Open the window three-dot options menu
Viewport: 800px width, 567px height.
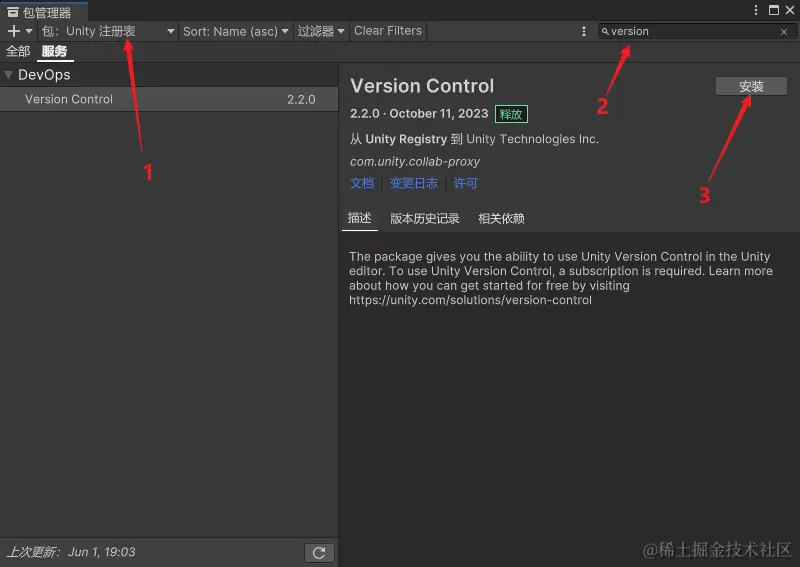756,10
